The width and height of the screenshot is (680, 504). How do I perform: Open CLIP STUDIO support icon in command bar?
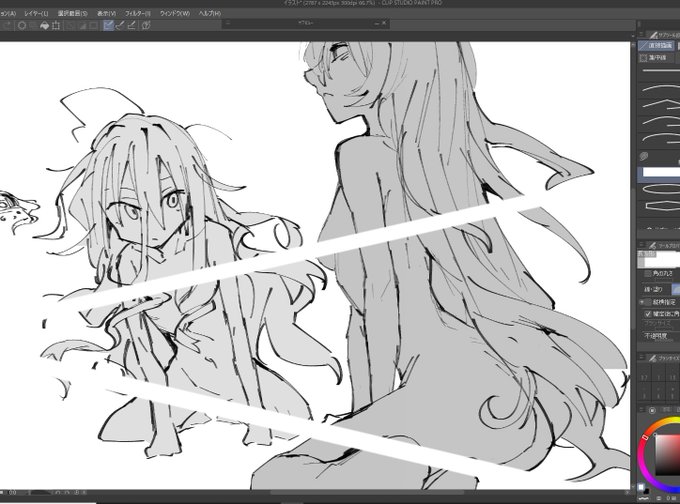pyautogui.click(x=146, y=26)
